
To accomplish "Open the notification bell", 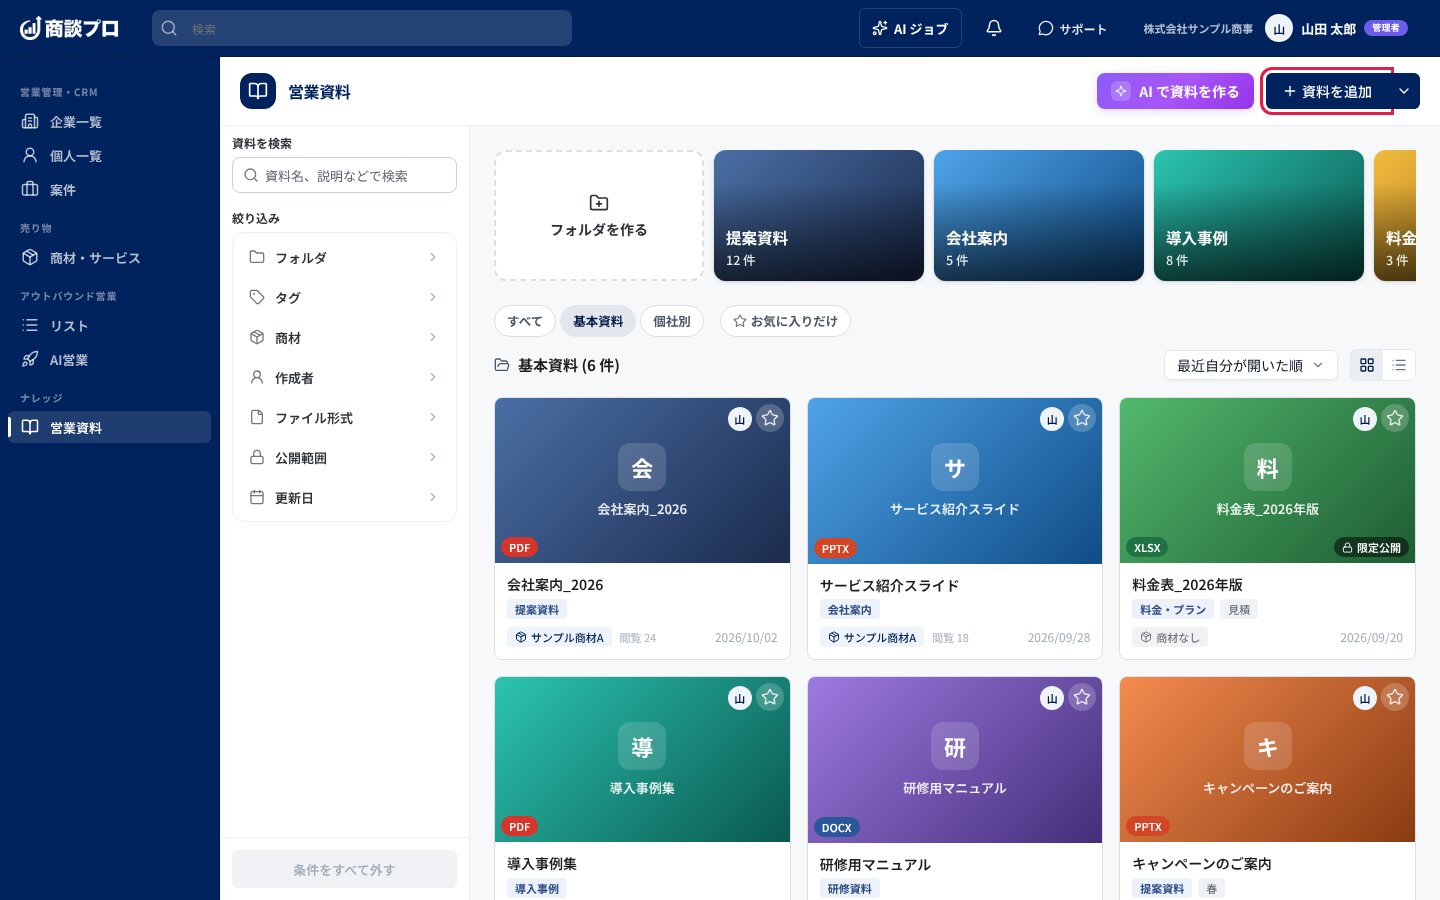I will (x=993, y=28).
